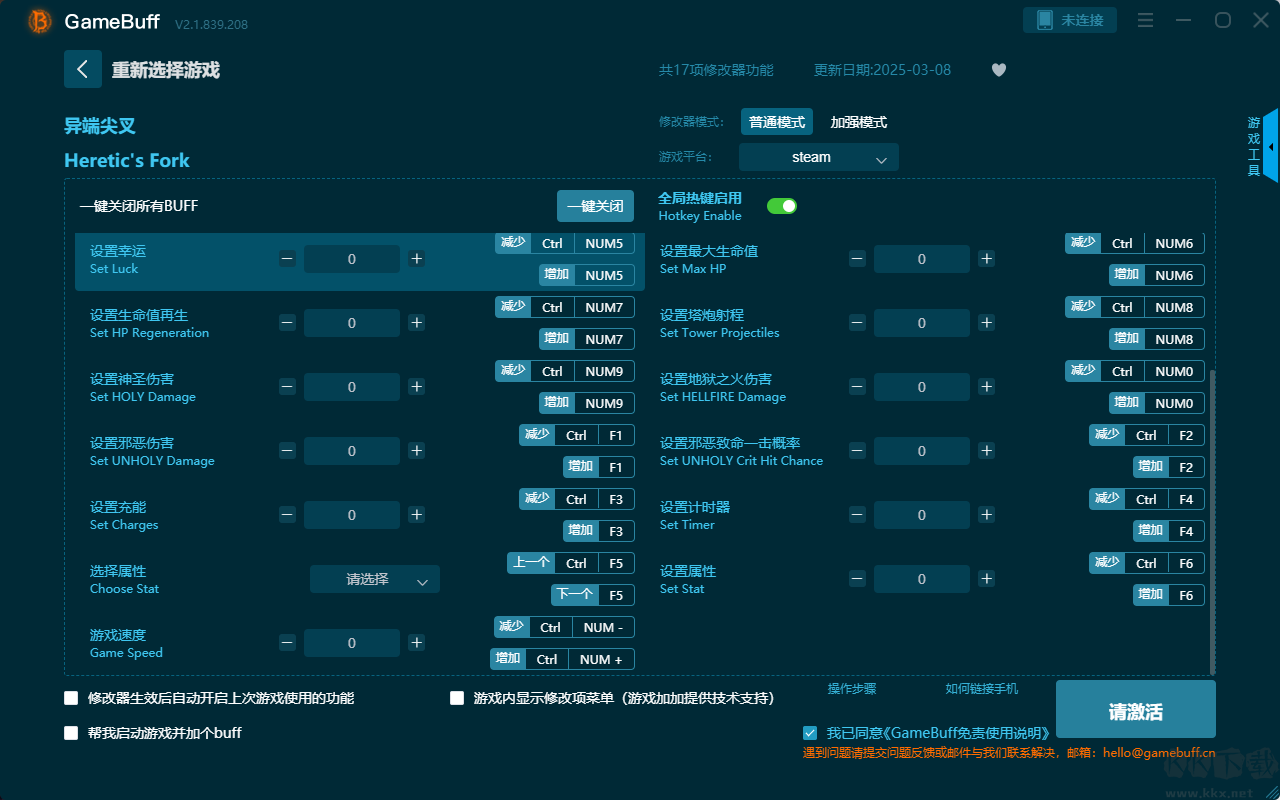This screenshot has height=800, width=1280.
Task: Check show in-game modifier menu option
Action: (x=457, y=698)
